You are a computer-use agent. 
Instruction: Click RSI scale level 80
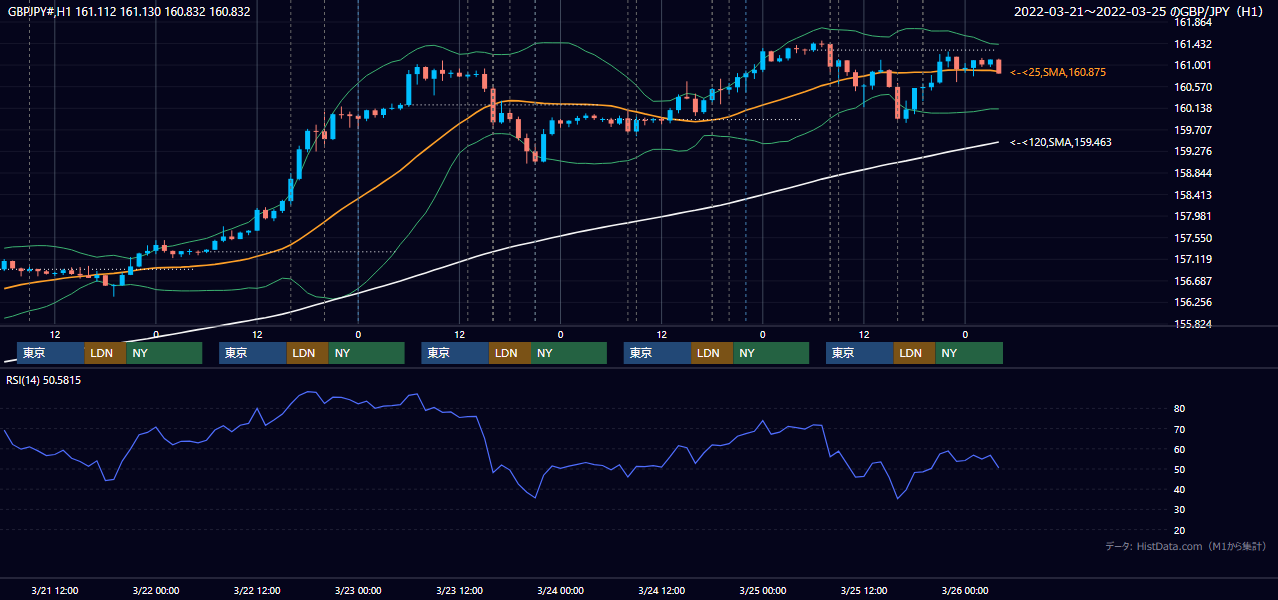point(1180,409)
